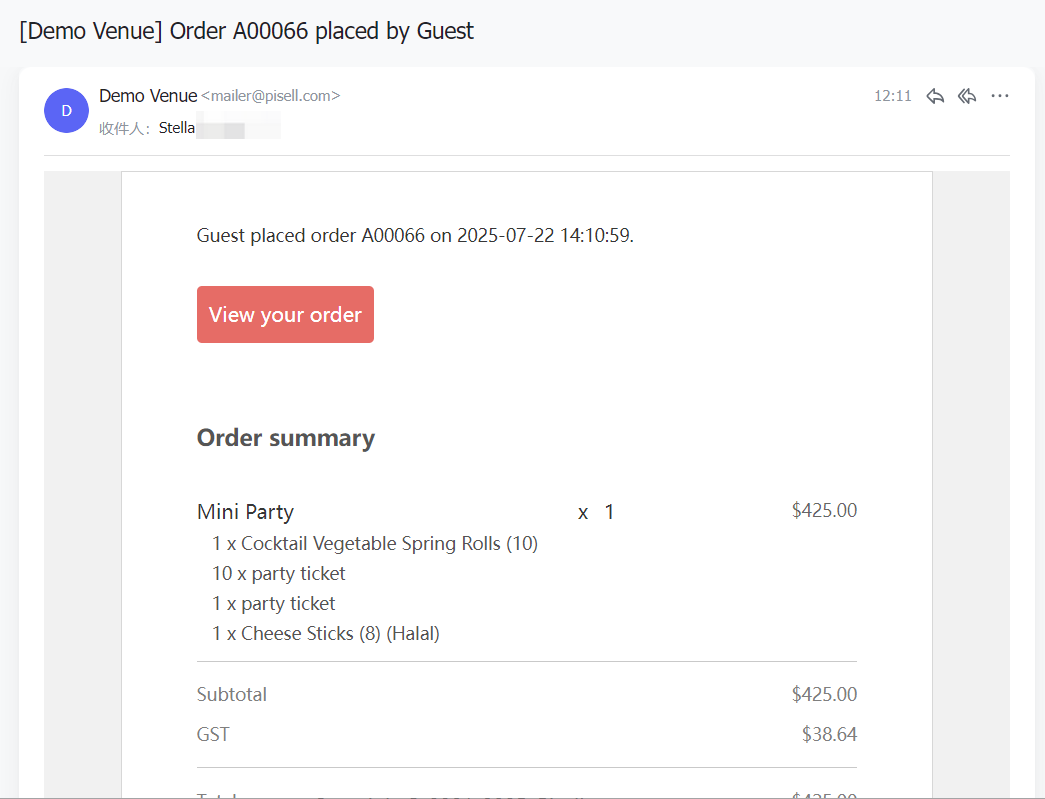1045x799 pixels.
Task: Click the Subtotal amount $425.00
Action: 824,694
